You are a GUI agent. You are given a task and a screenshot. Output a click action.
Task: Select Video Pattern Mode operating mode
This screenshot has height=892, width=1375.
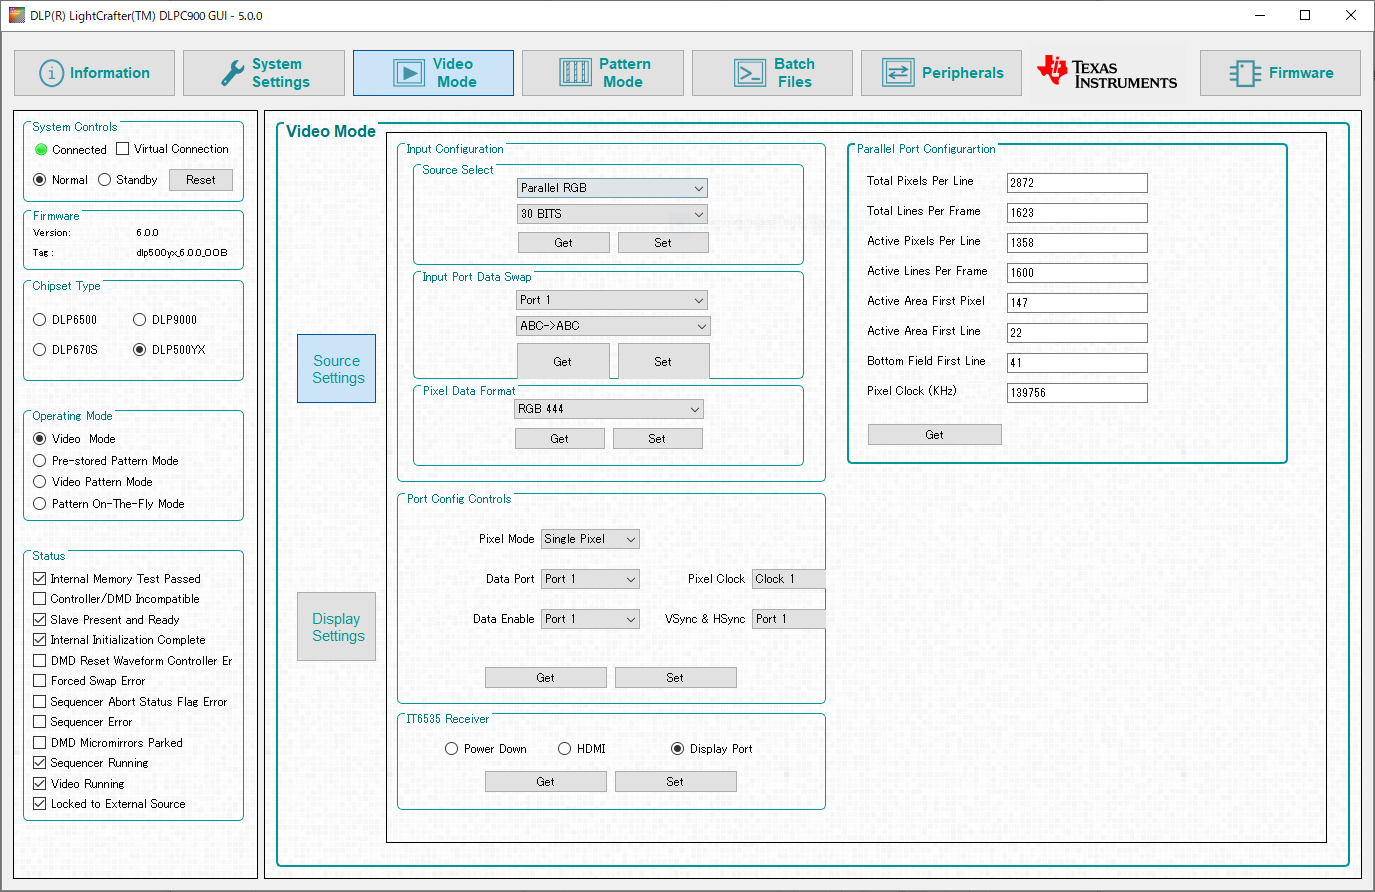click(40, 482)
